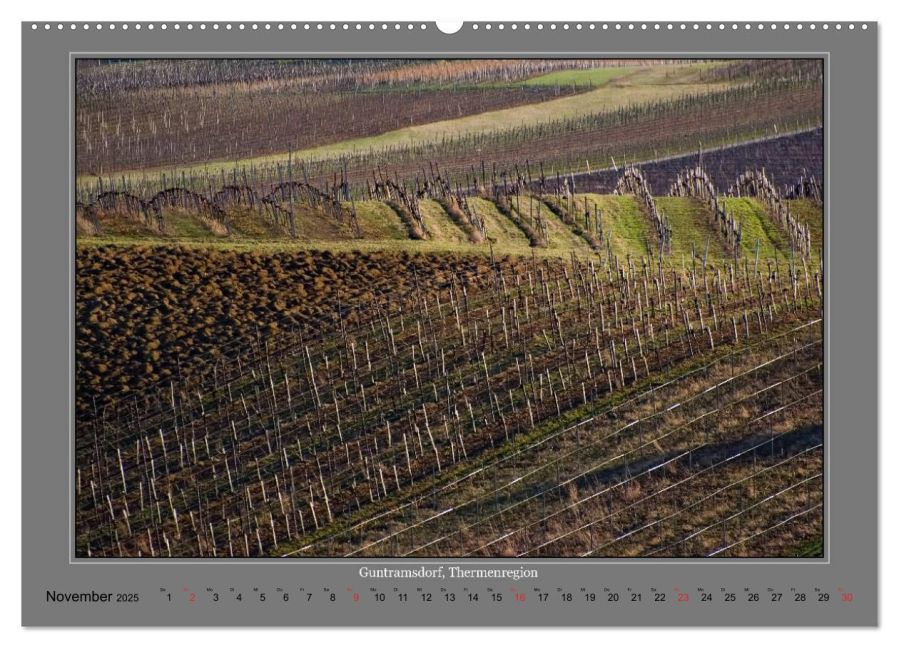Select day 26 in the calendar strip
Viewport: 899px width, 648px height.
pos(753,598)
